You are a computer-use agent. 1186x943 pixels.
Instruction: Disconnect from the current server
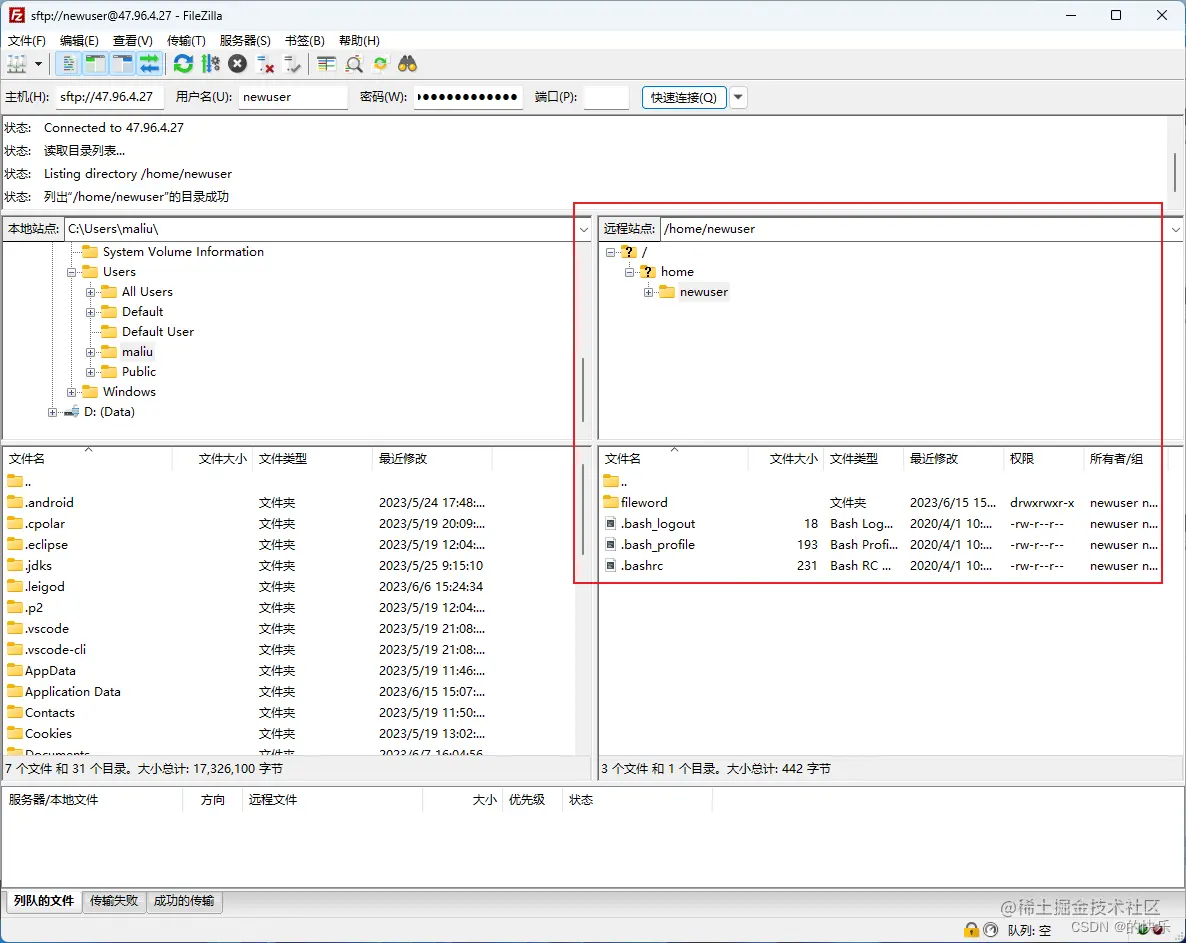265,64
